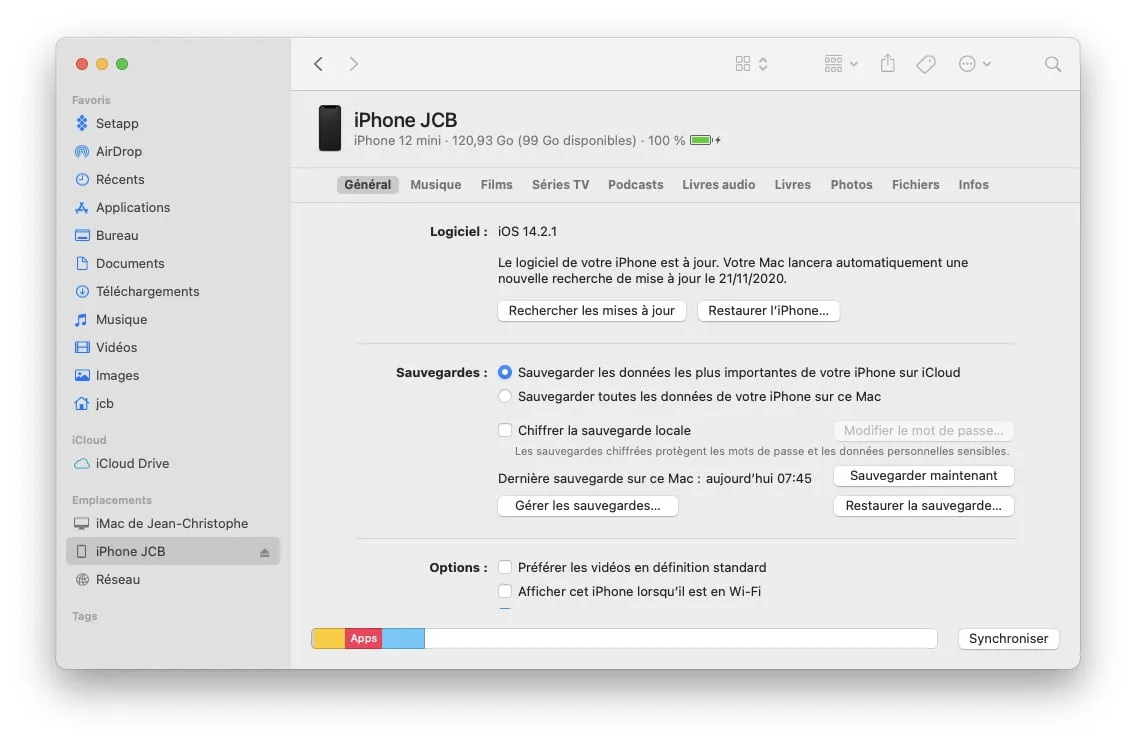
Task: Click the Tags sidebar heading
Action: 85,616
